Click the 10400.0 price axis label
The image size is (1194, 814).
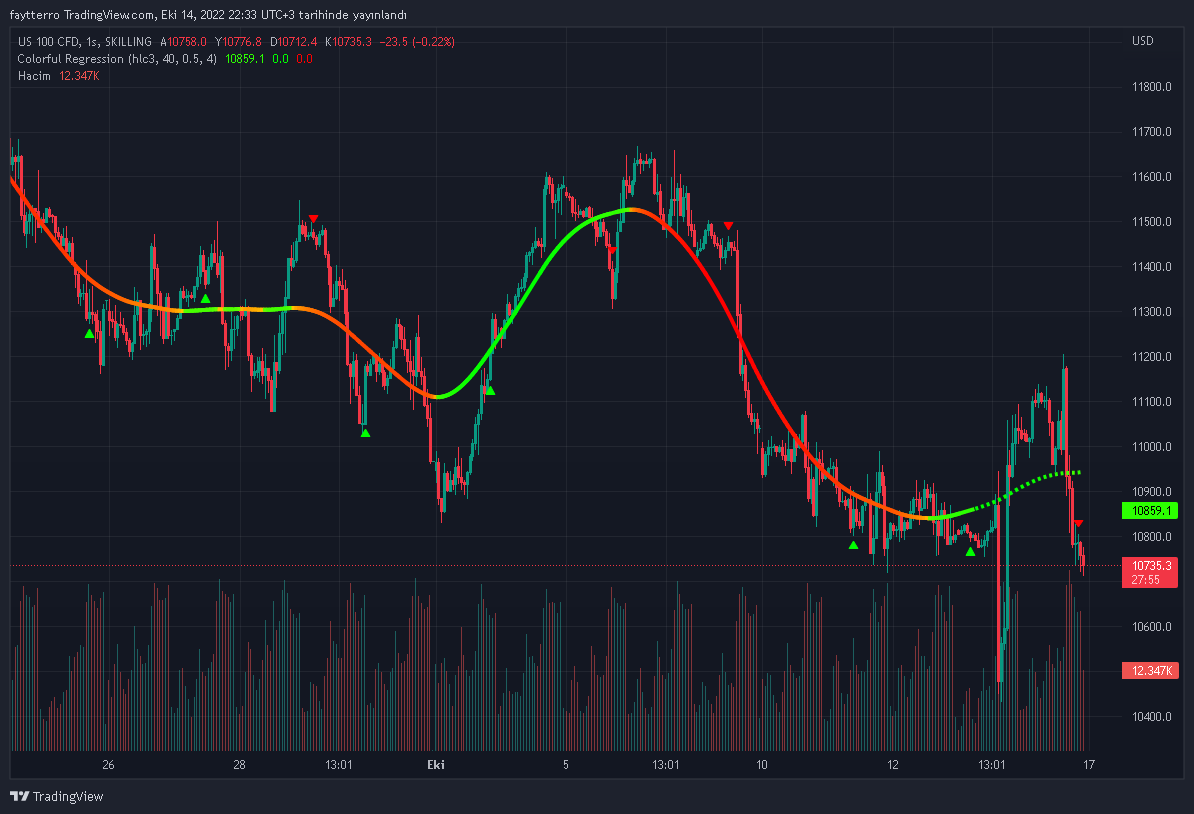[1151, 717]
